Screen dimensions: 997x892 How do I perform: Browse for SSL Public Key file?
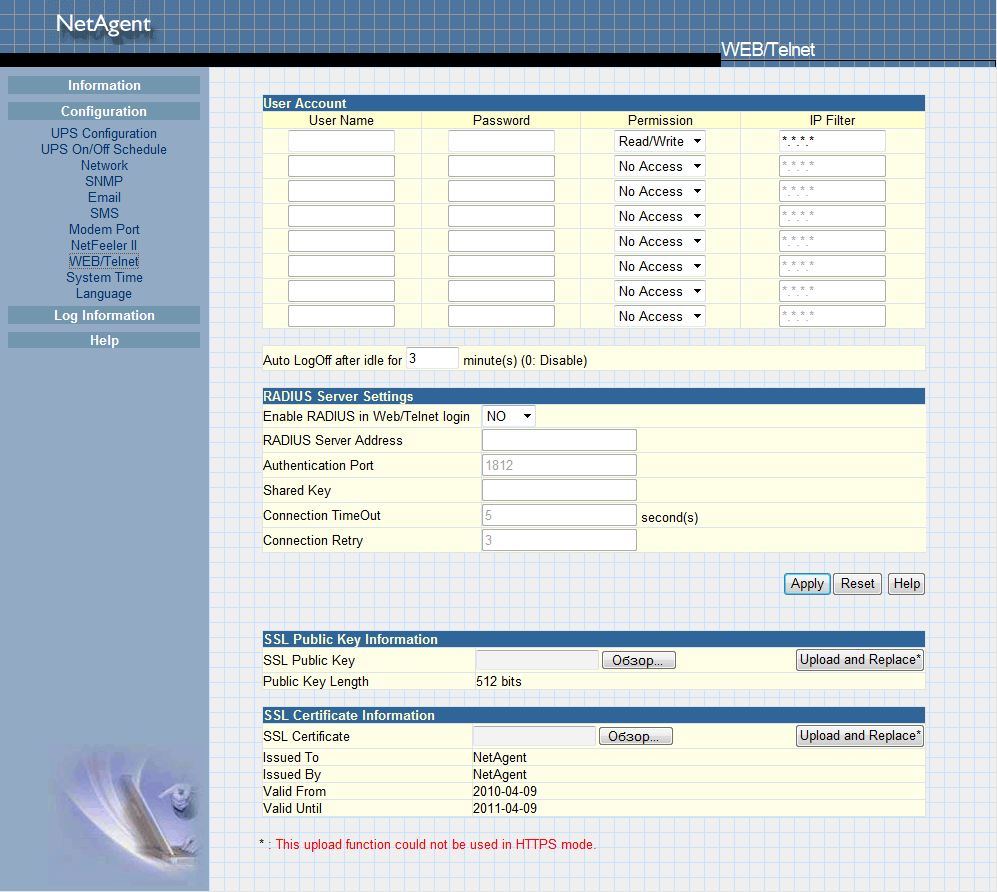click(638, 661)
